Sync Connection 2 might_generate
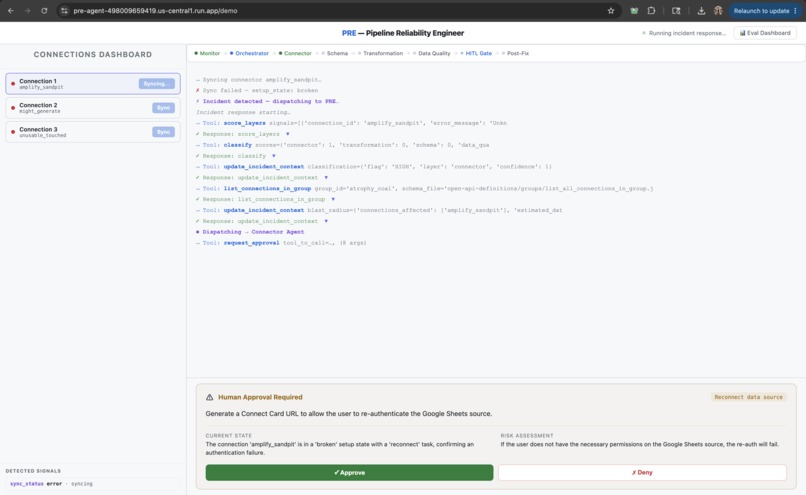The image size is (806, 495). click(163, 108)
